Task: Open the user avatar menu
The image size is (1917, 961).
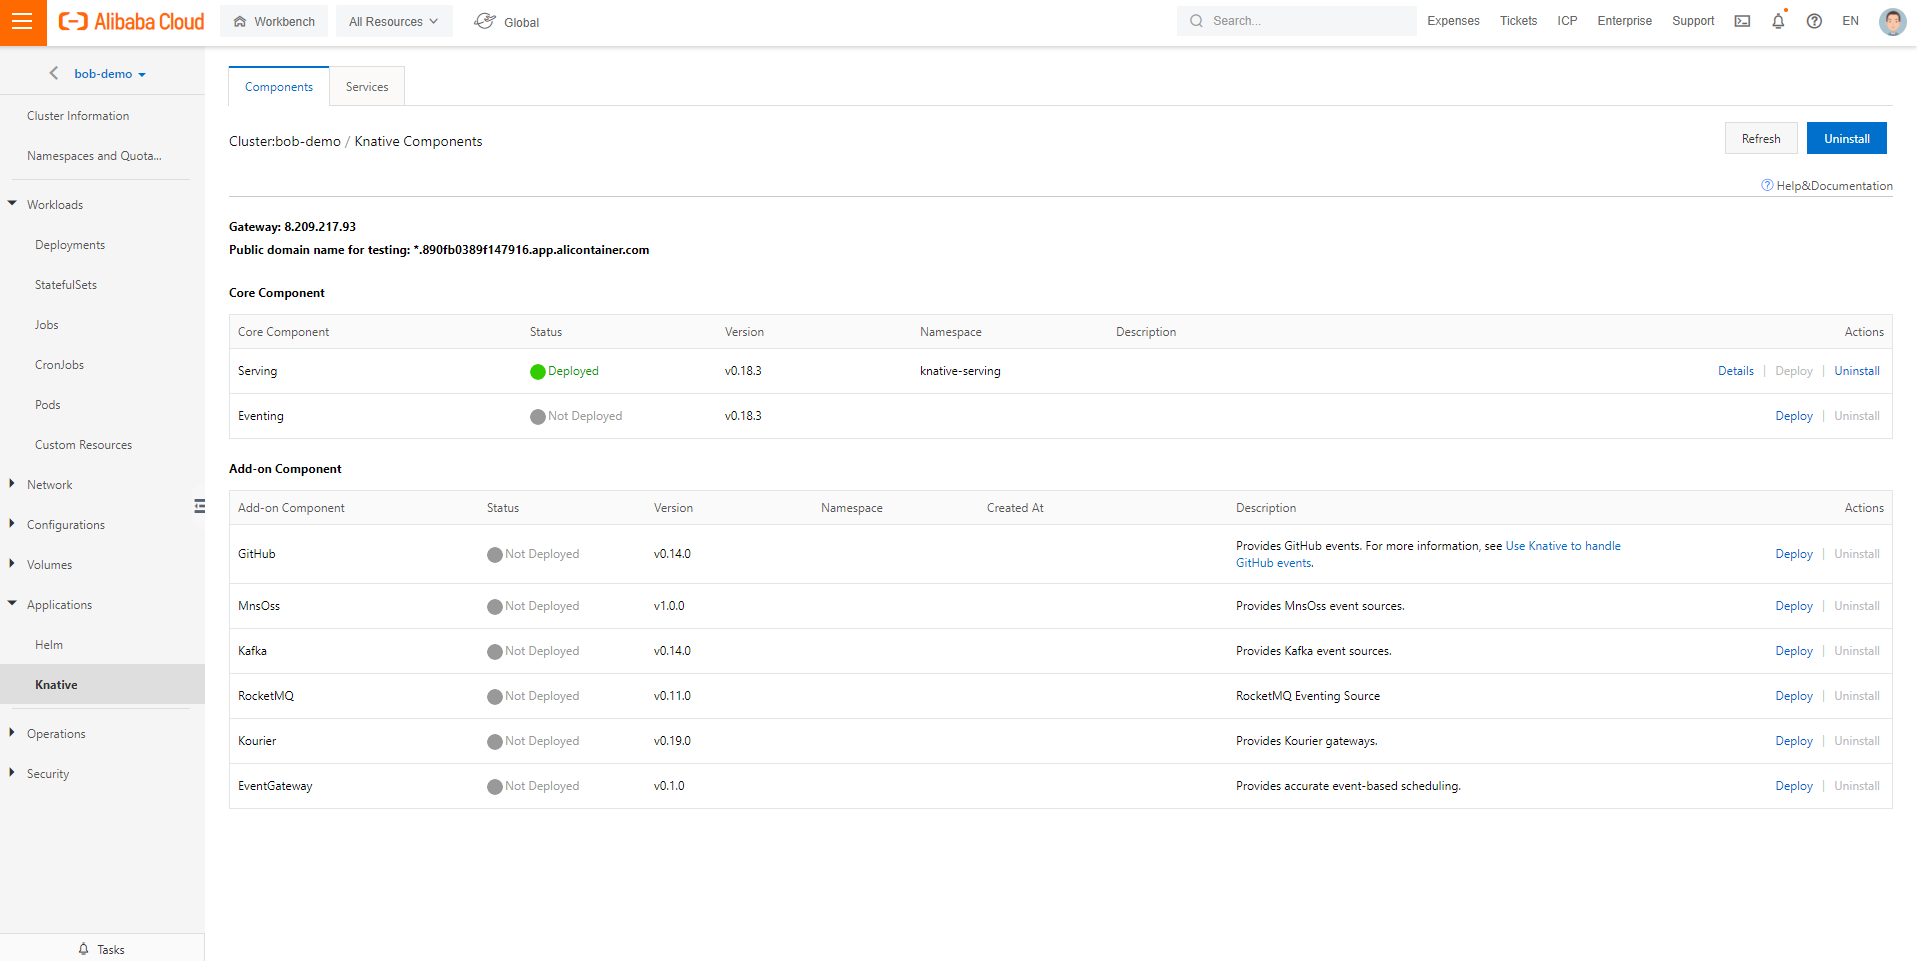Action: [x=1892, y=21]
